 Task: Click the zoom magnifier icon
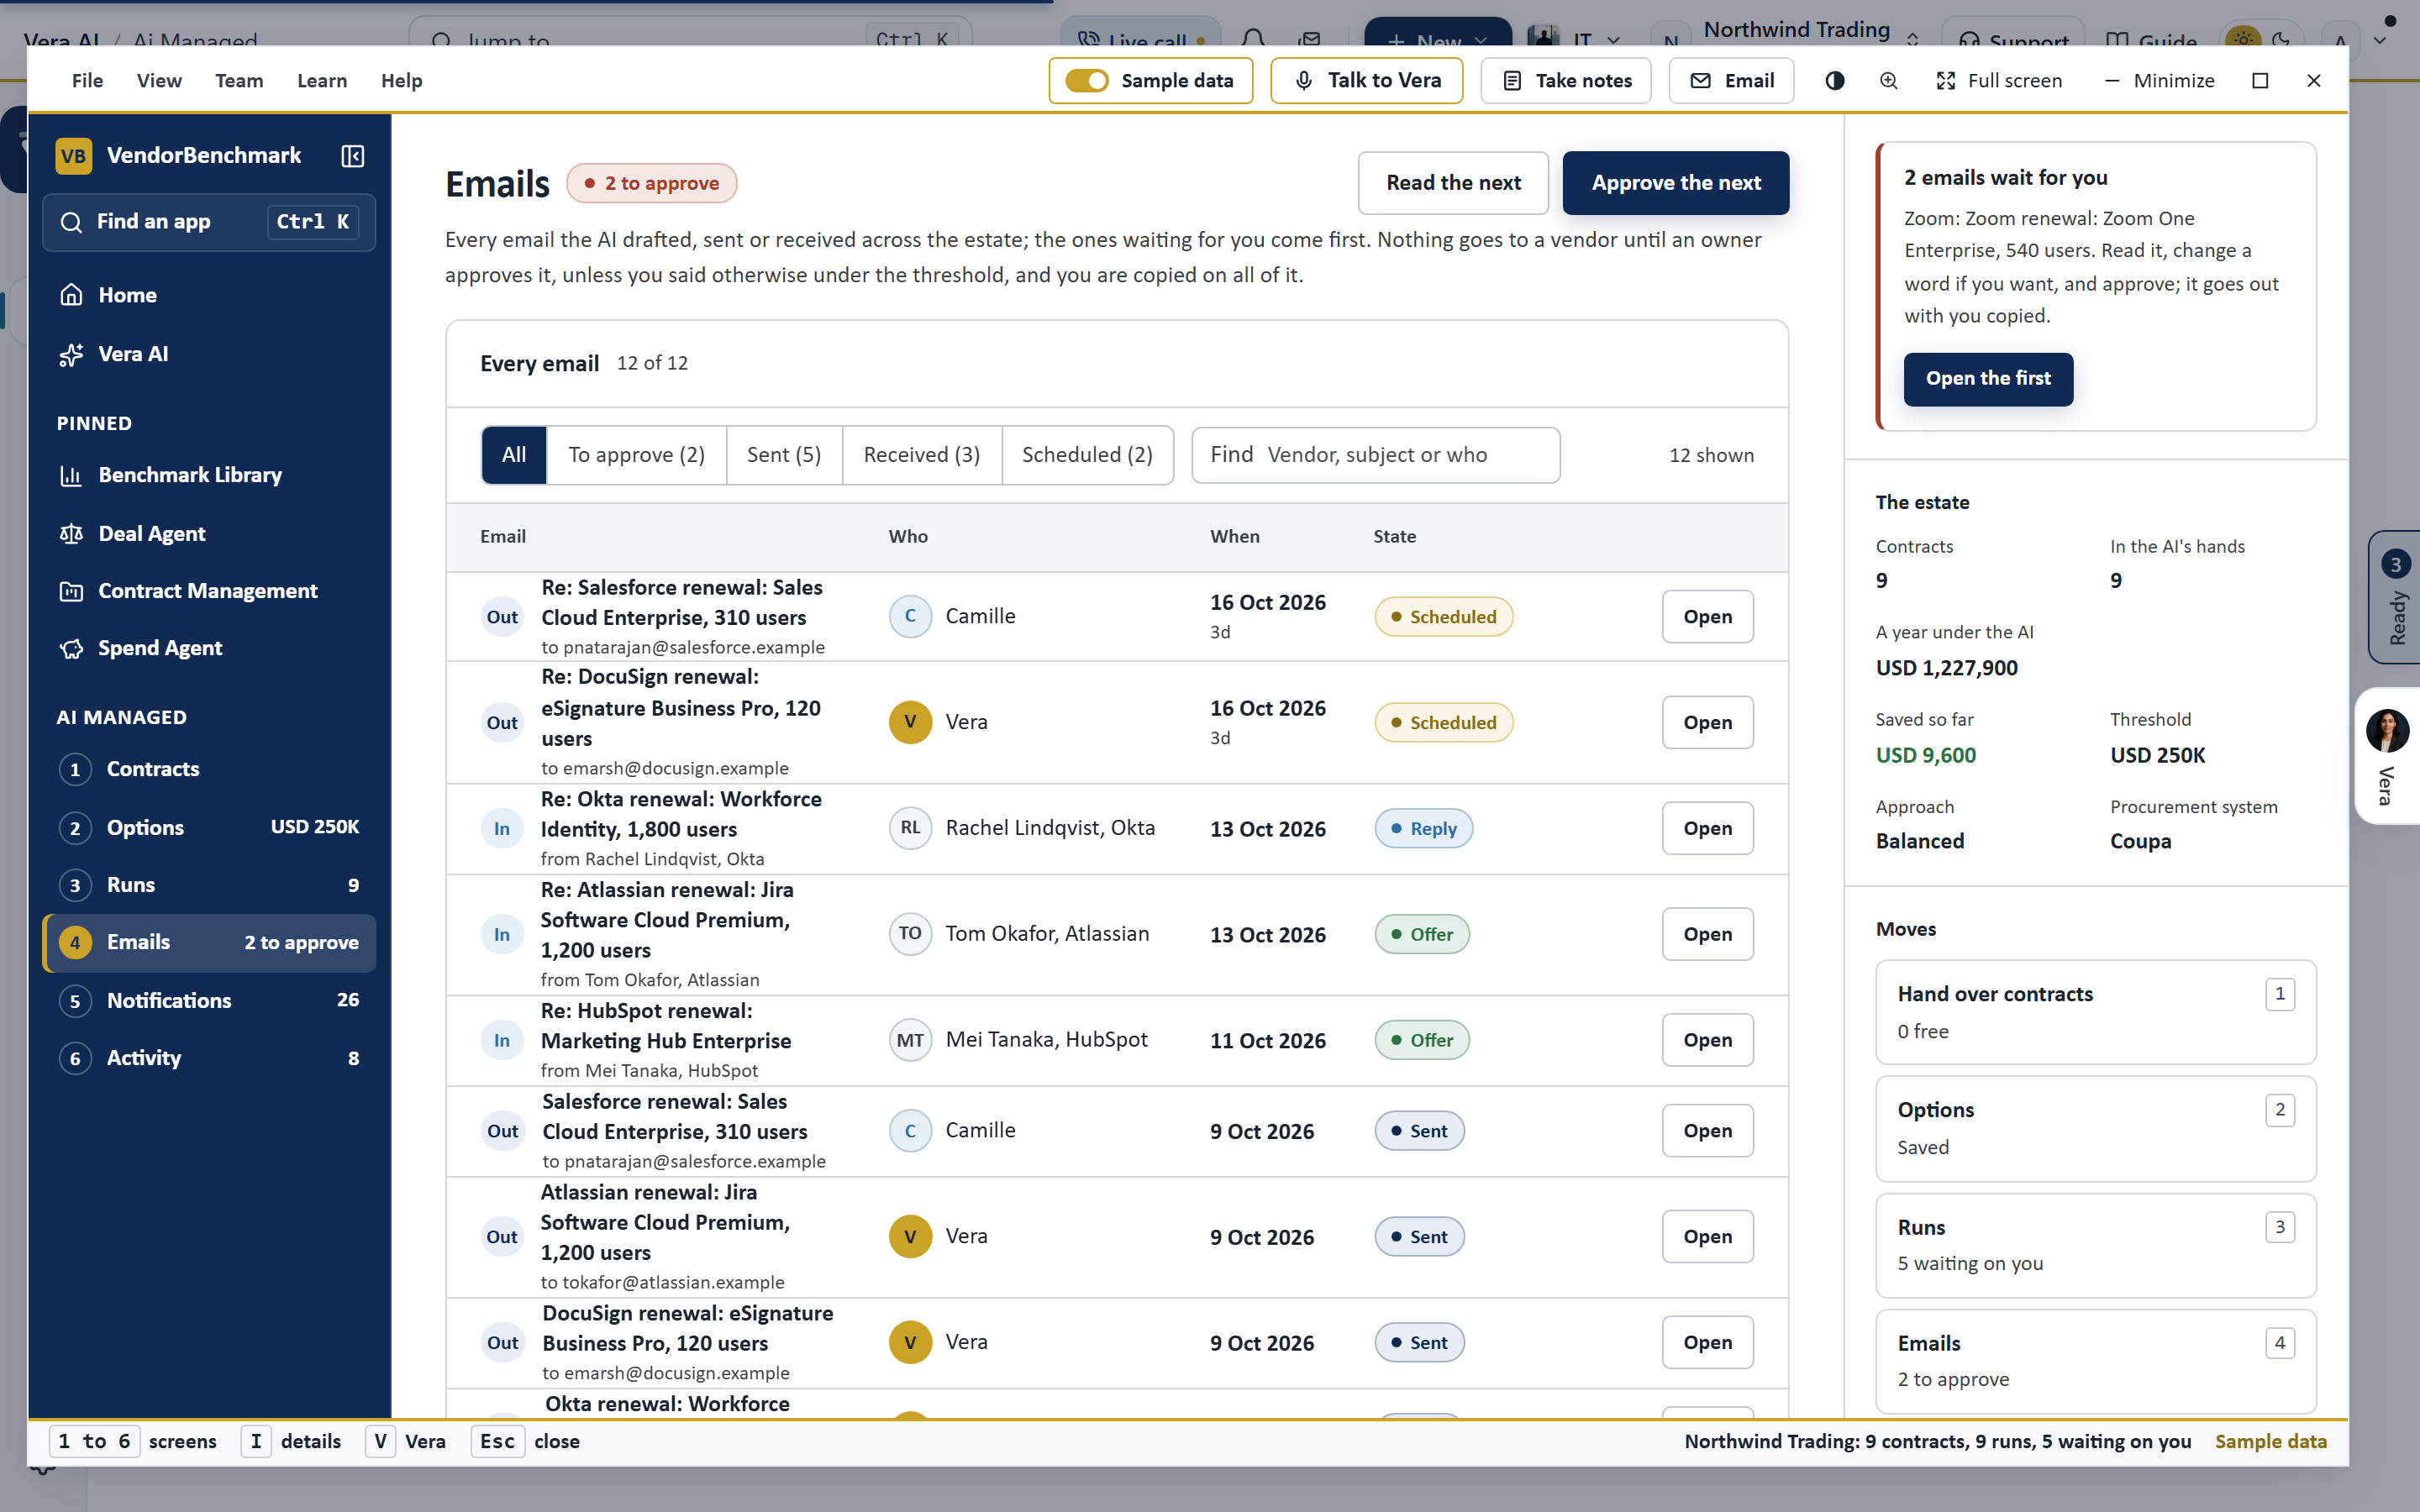[x=1888, y=81]
